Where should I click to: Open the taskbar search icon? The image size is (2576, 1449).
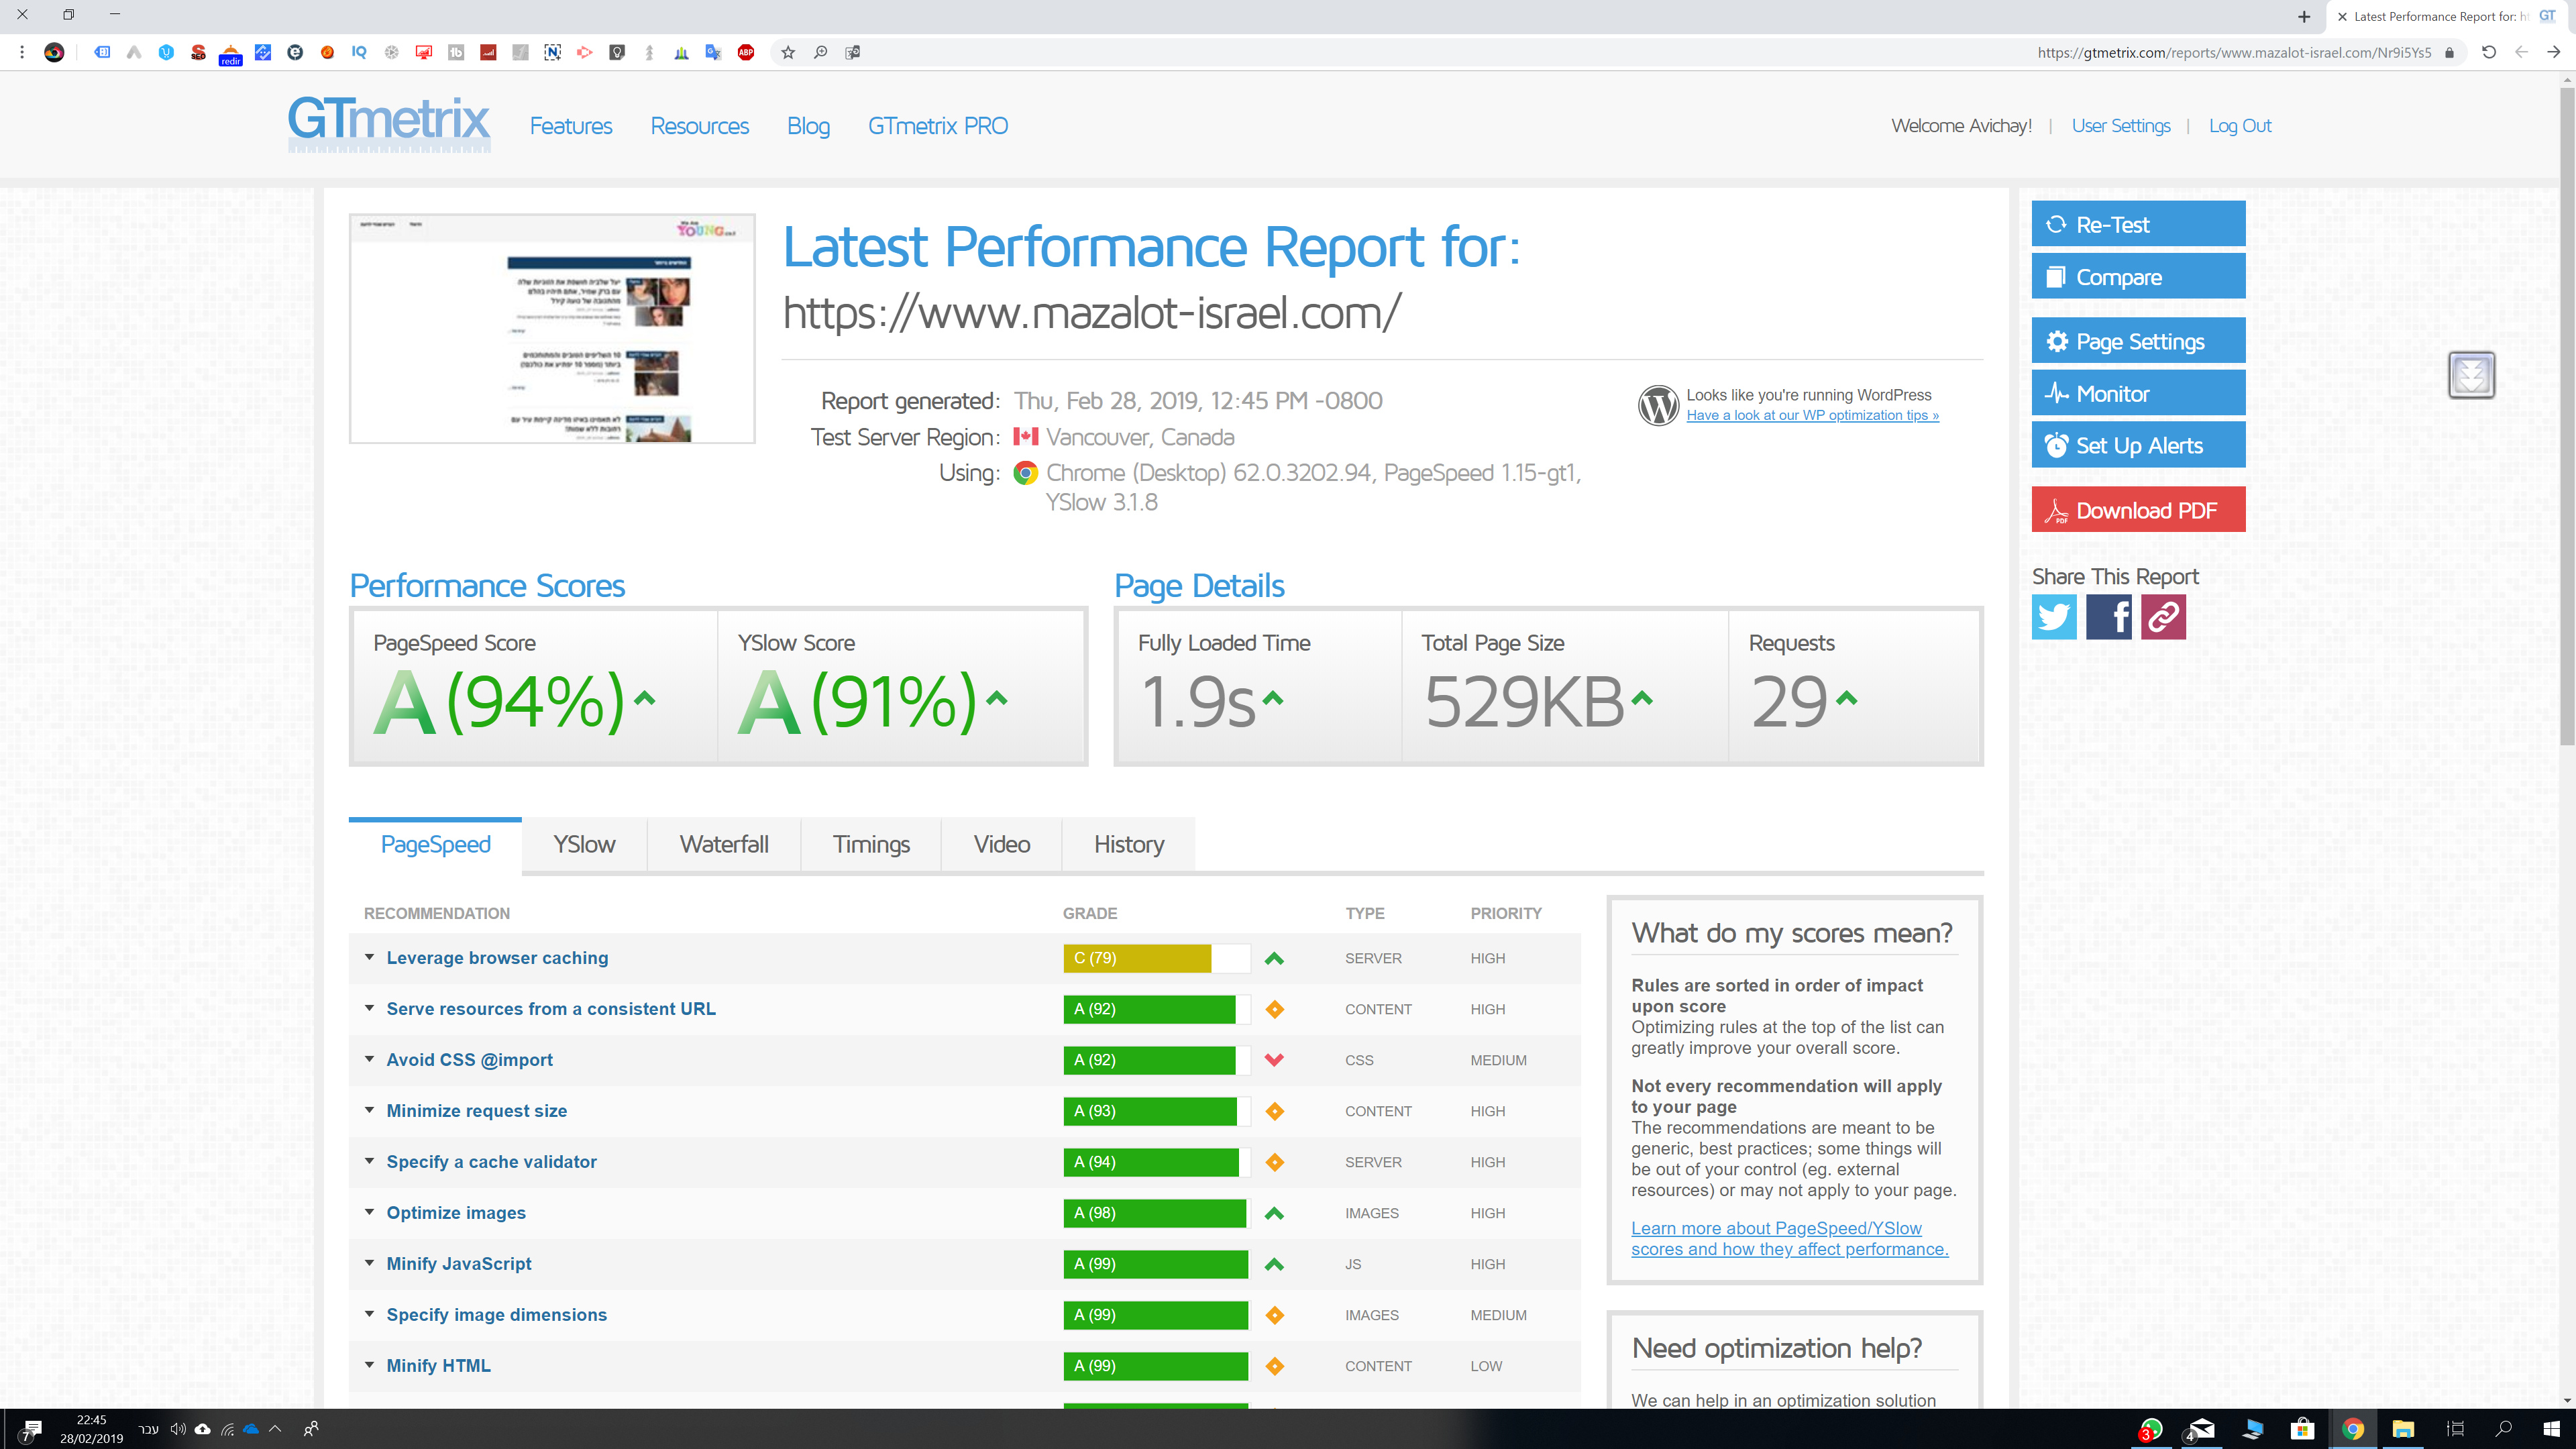(x=2504, y=1429)
